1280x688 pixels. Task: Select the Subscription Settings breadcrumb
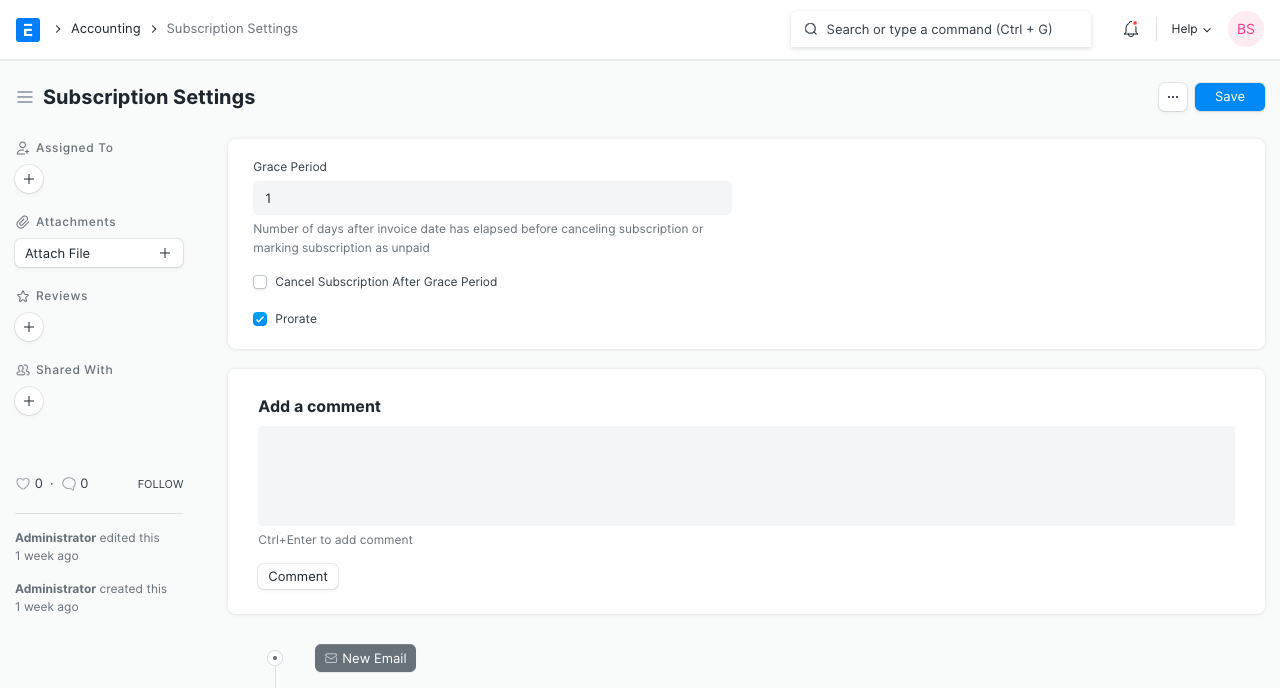click(232, 28)
